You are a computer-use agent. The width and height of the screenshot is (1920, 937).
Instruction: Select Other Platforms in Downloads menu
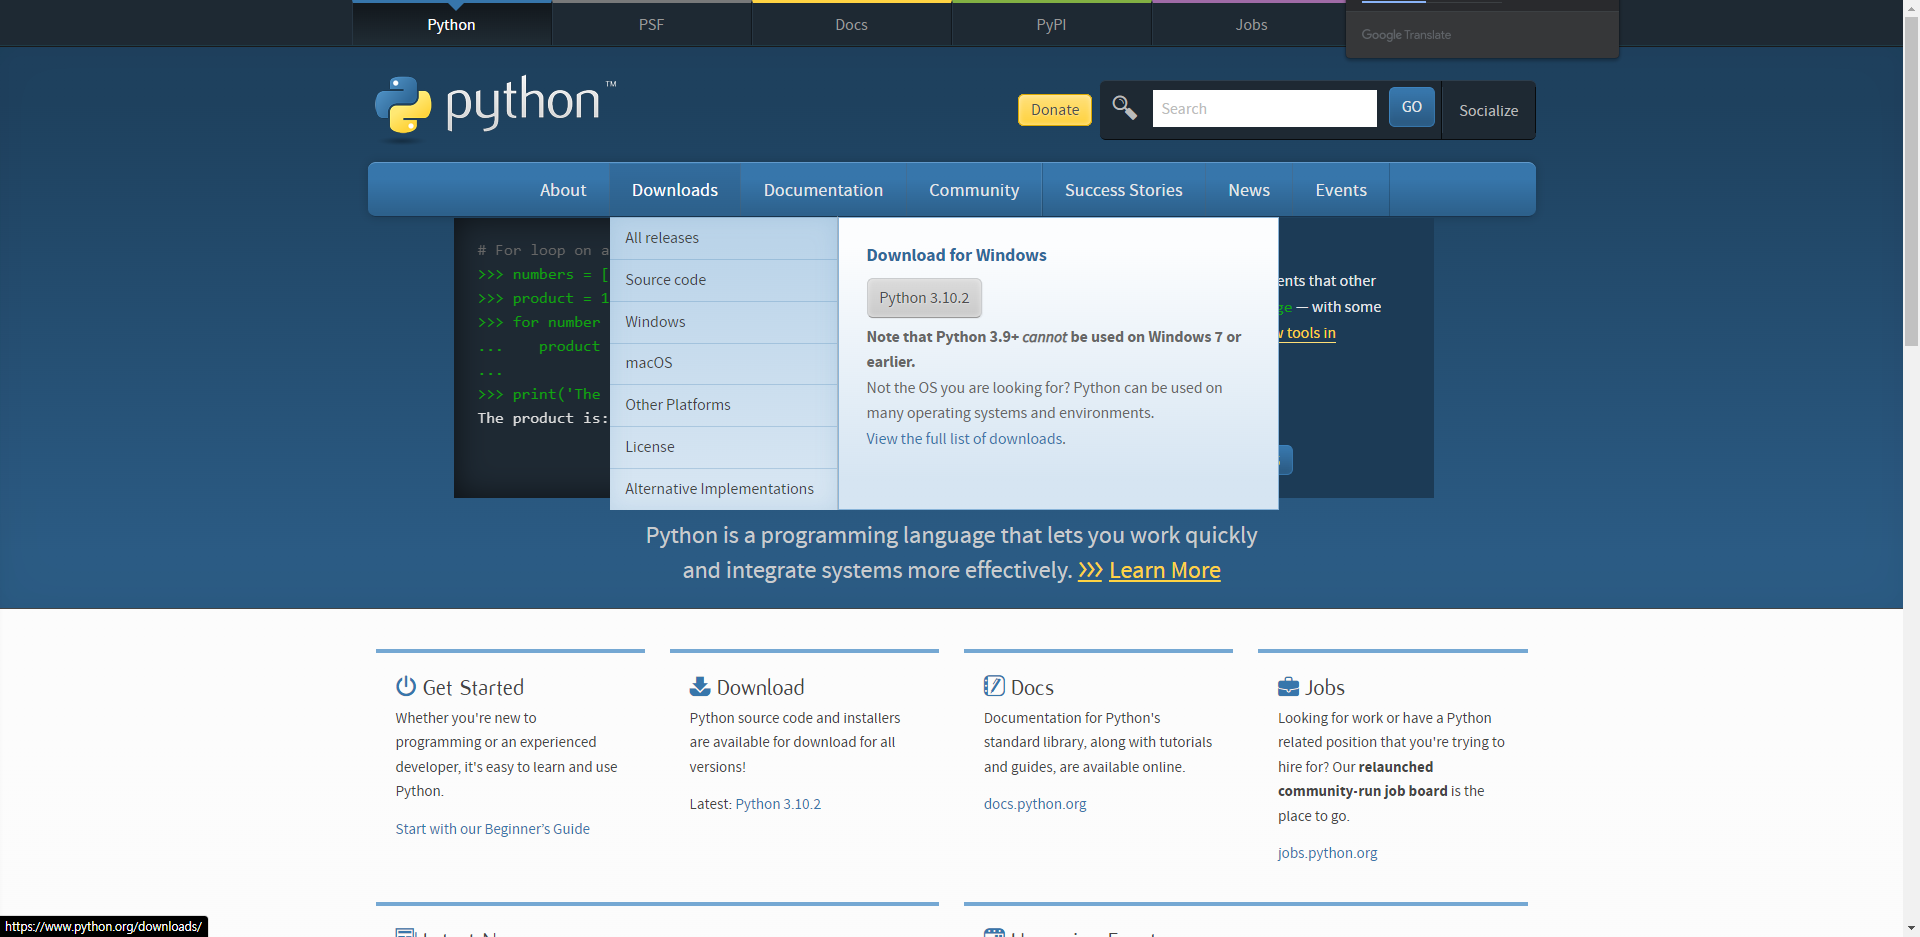pyautogui.click(x=724, y=405)
